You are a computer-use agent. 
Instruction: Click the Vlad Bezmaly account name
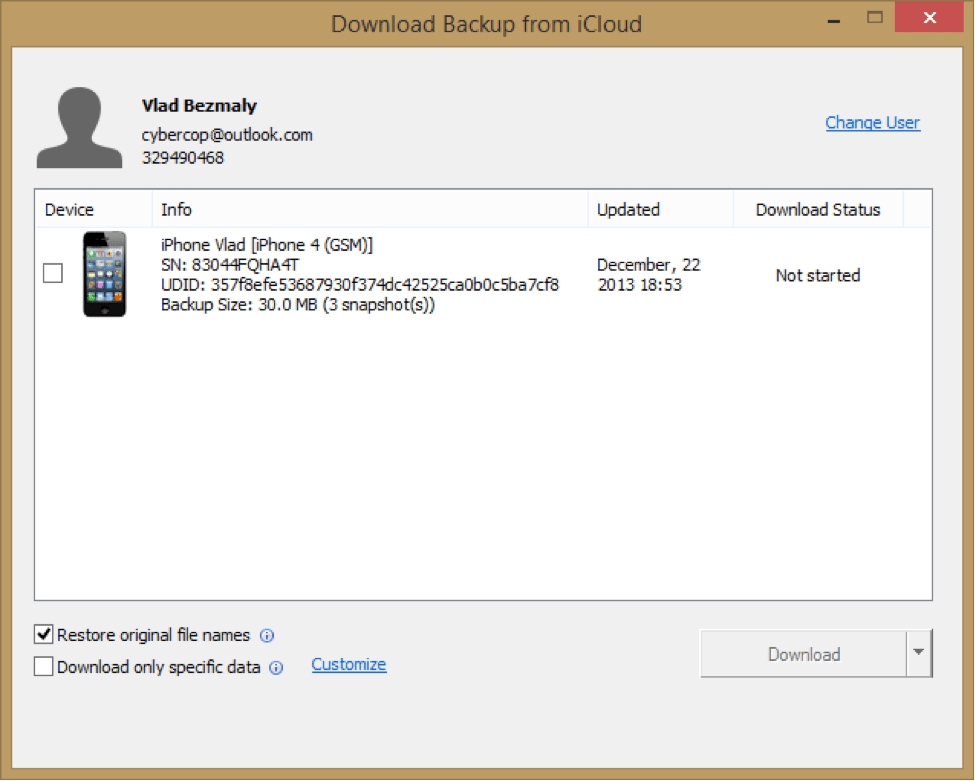point(199,106)
